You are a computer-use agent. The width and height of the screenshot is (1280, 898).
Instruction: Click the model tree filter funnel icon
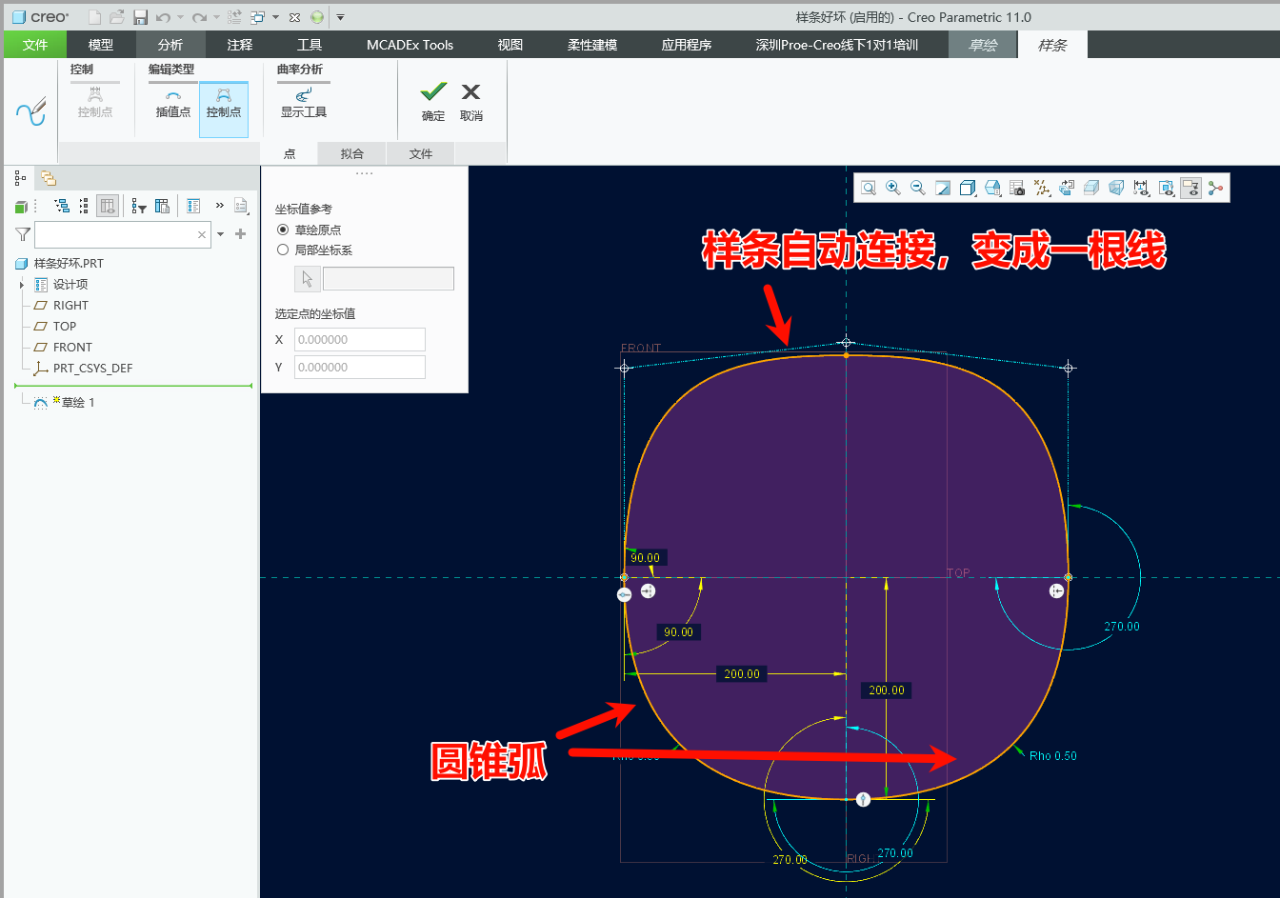click(x=22, y=234)
